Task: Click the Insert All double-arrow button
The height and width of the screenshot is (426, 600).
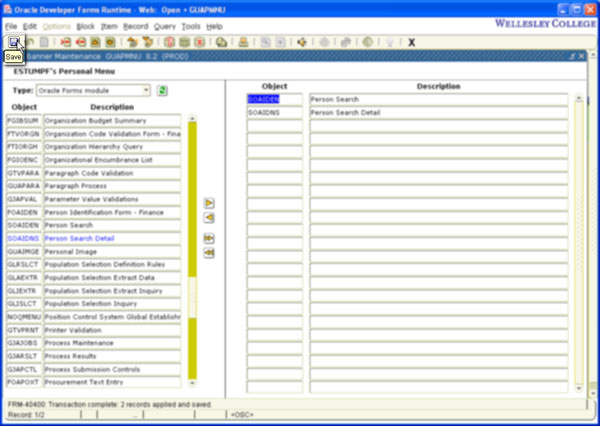Action: [210, 238]
